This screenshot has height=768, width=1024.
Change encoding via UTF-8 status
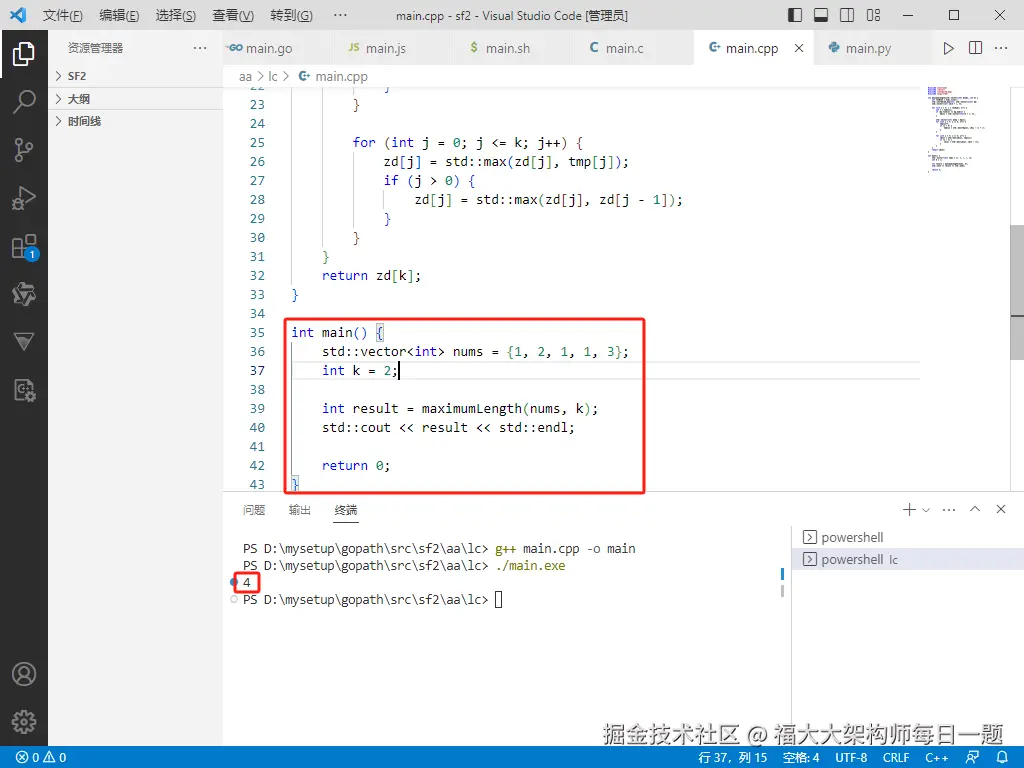[x=851, y=758]
